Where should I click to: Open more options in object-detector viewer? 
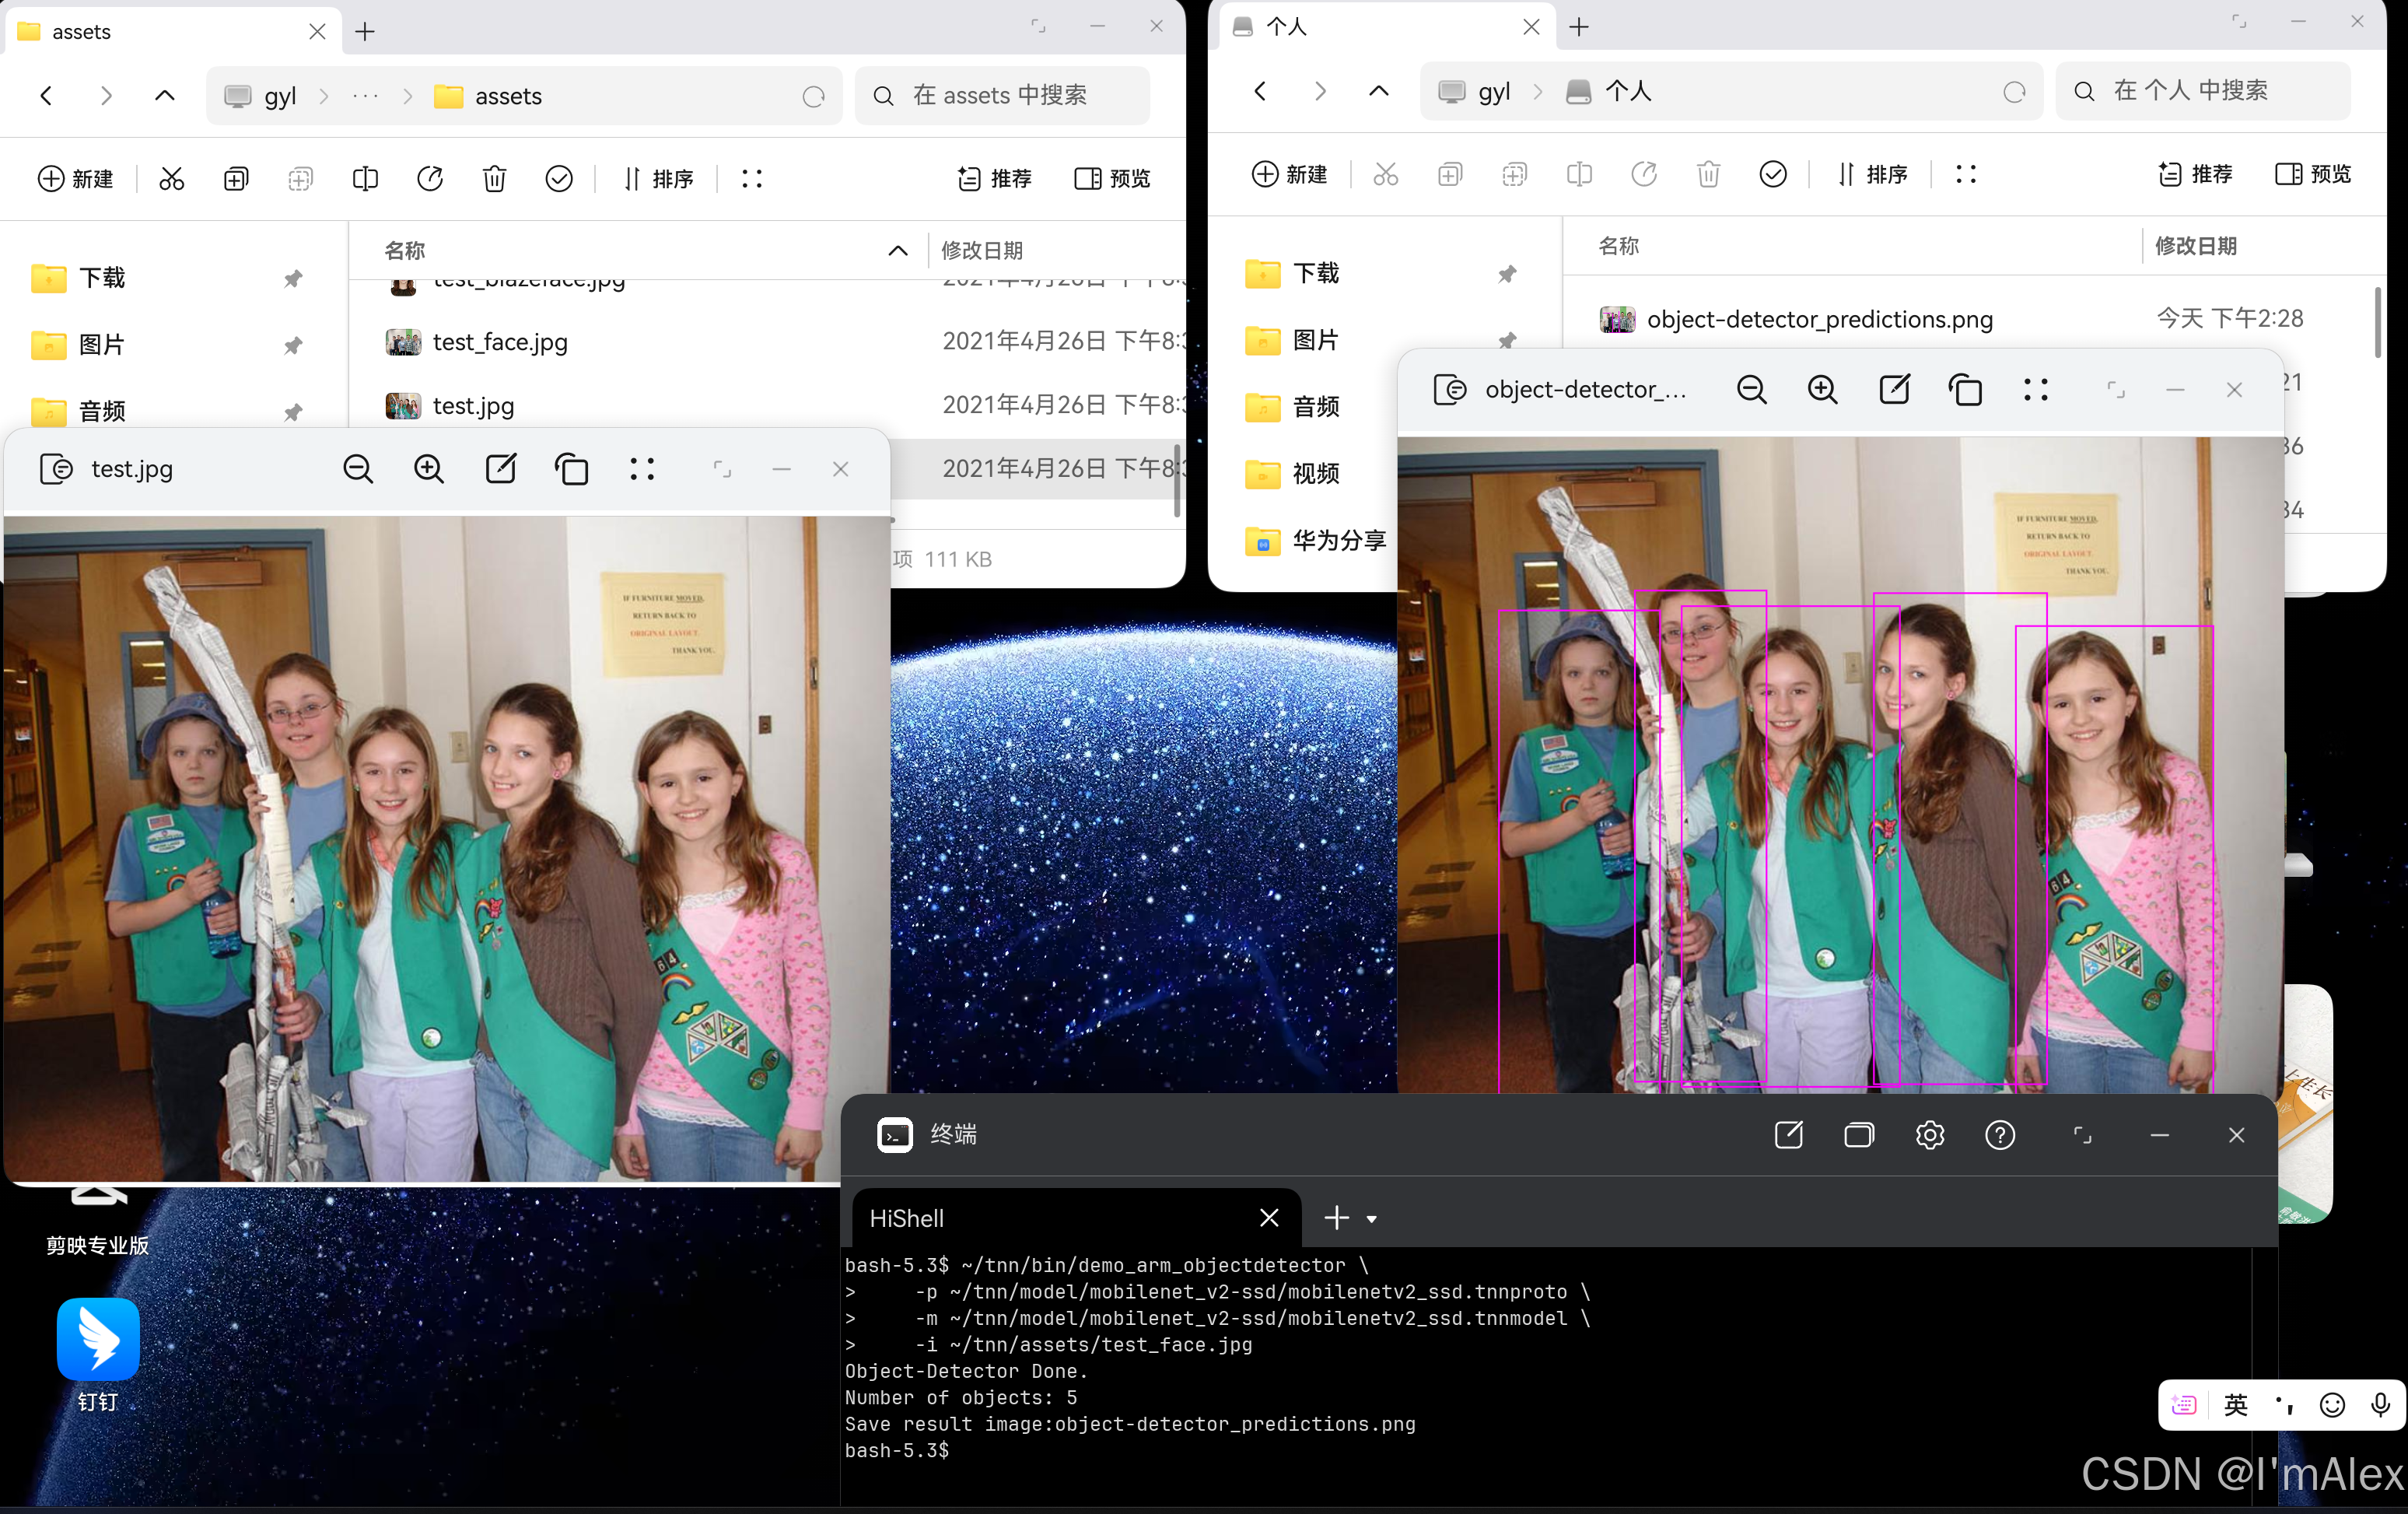click(x=2036, y=390)
